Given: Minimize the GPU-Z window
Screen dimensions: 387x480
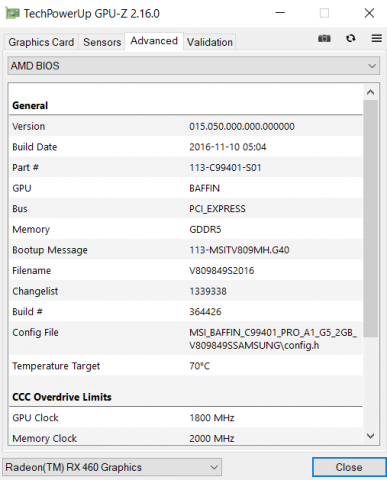Looking at the screenshot, I should click(280, 13).
